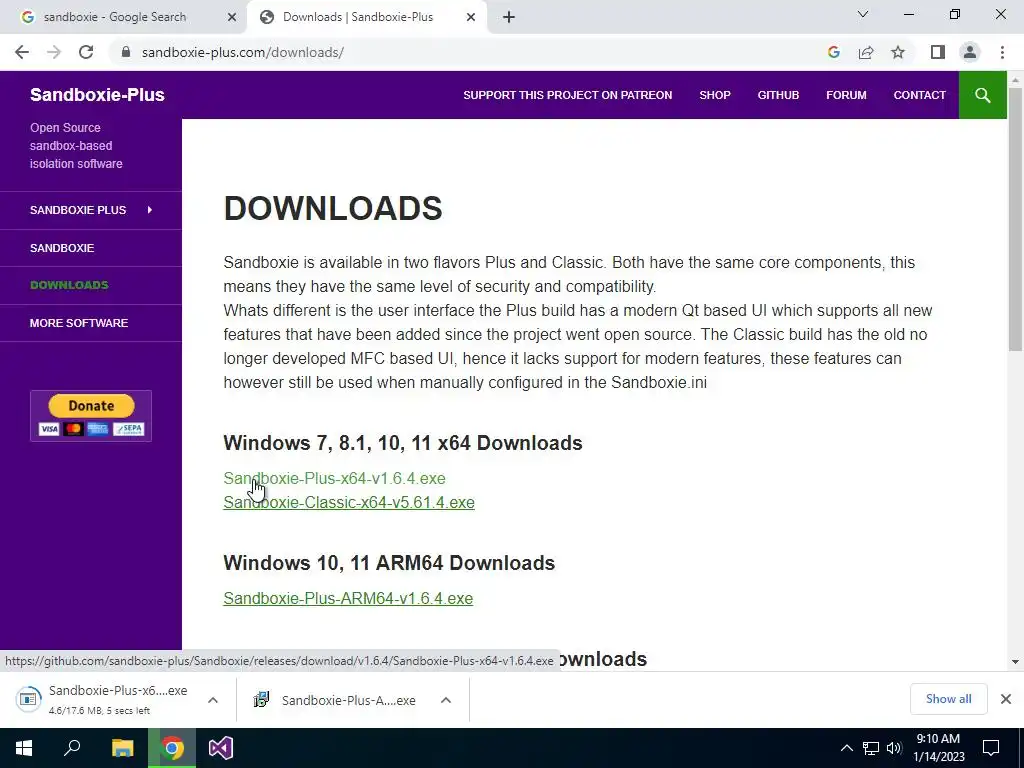
Task: Open the Chrome three-dot menu
Action: coord(1002,52)
